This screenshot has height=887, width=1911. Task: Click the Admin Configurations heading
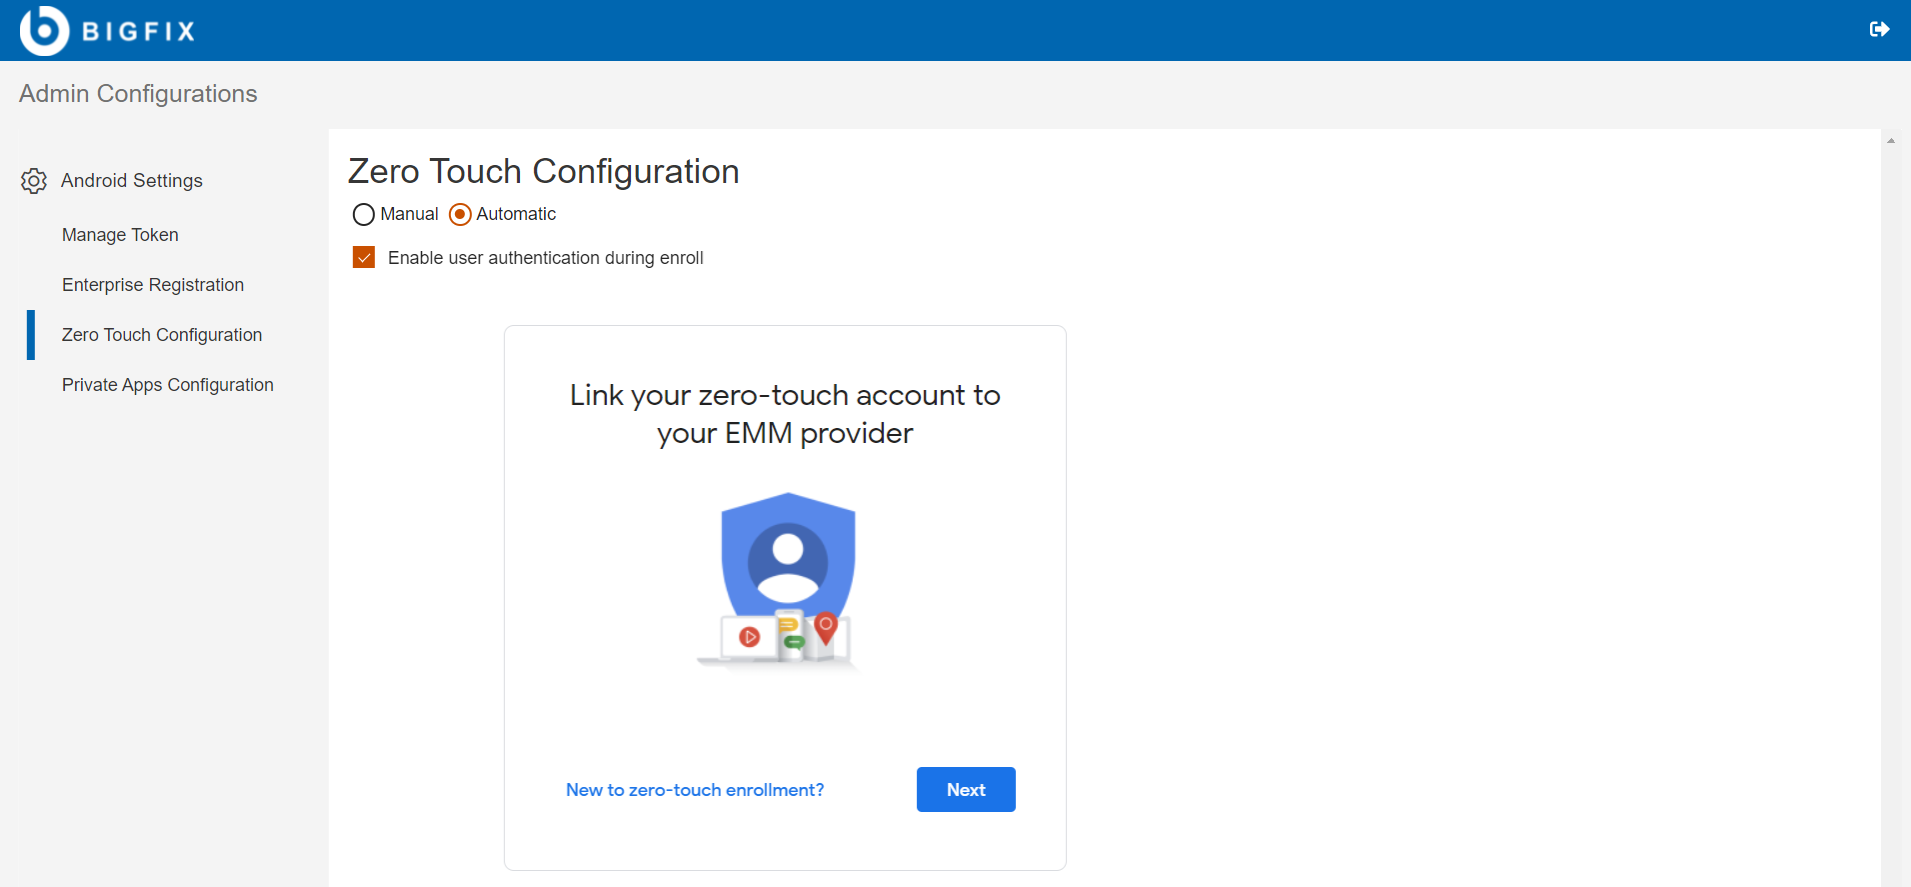coord(138,94)
